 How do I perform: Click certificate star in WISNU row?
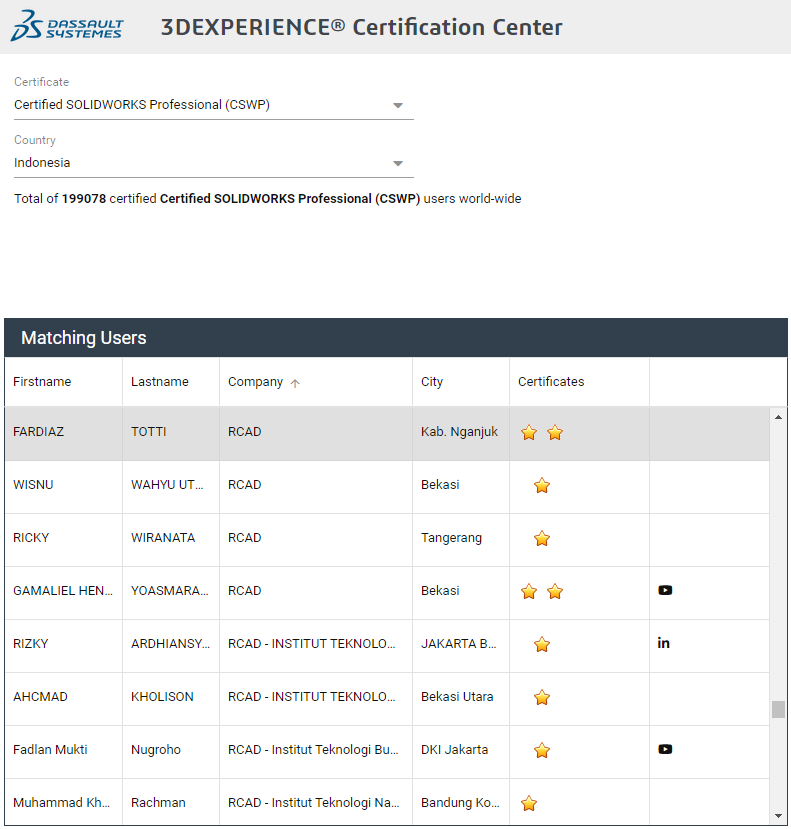[x=542, y=485]
